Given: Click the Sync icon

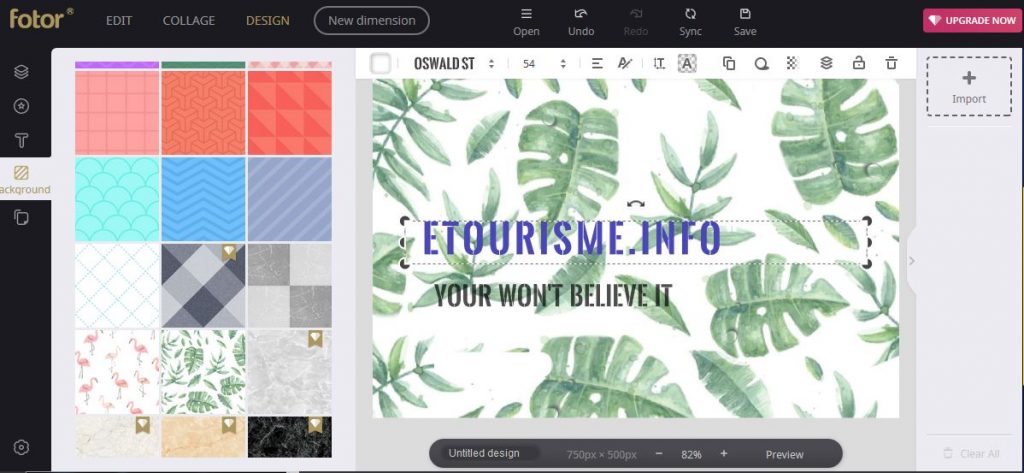Looking at the screenshot, I should click(x=690, y=21).
